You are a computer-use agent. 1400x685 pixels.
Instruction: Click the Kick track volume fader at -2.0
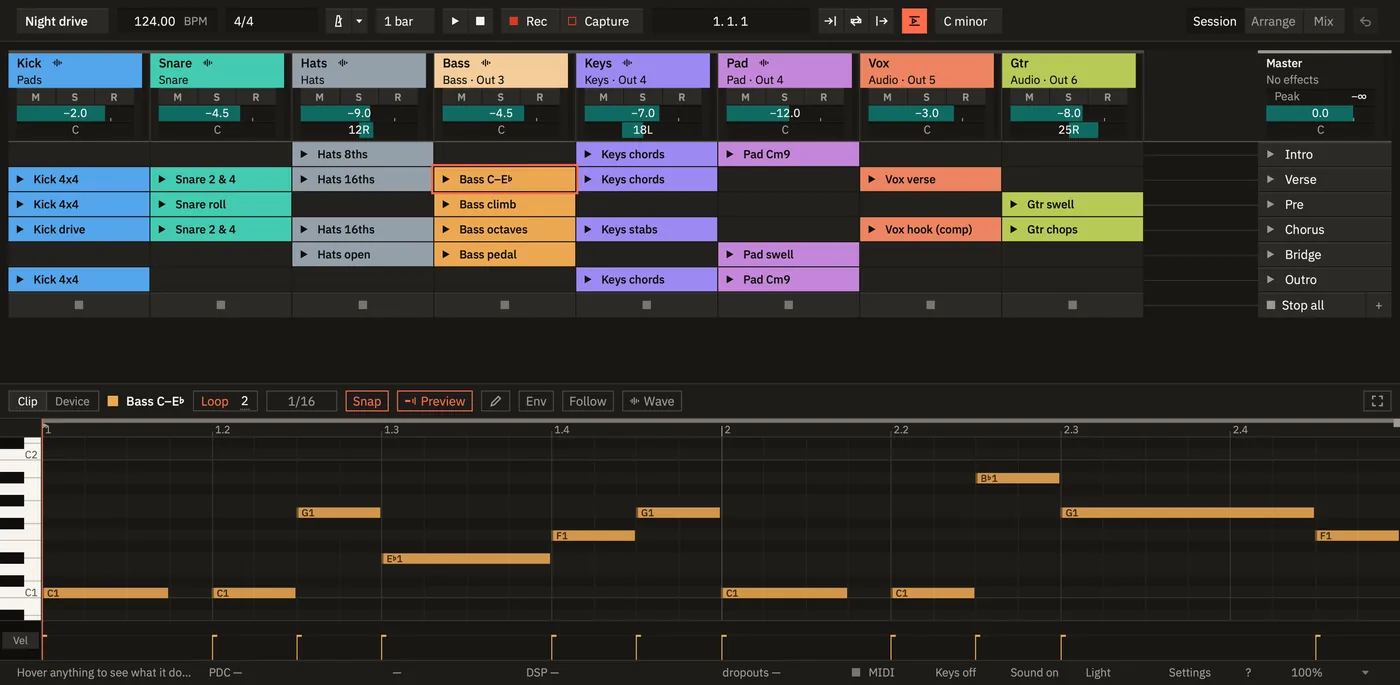(x=75, y=113)
